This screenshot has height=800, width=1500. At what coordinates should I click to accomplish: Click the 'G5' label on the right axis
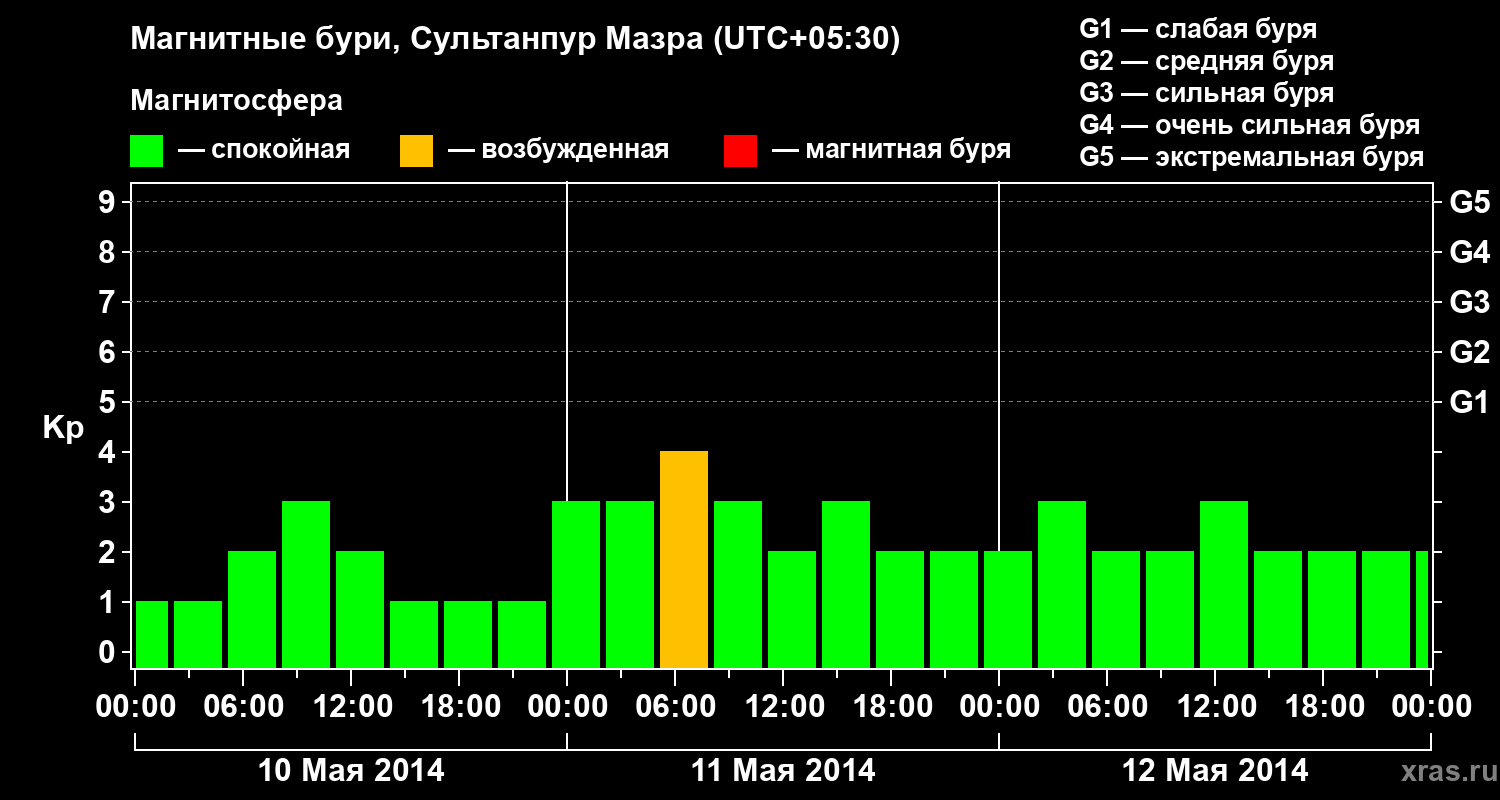pyautogui.click(x=1469, y=202)
